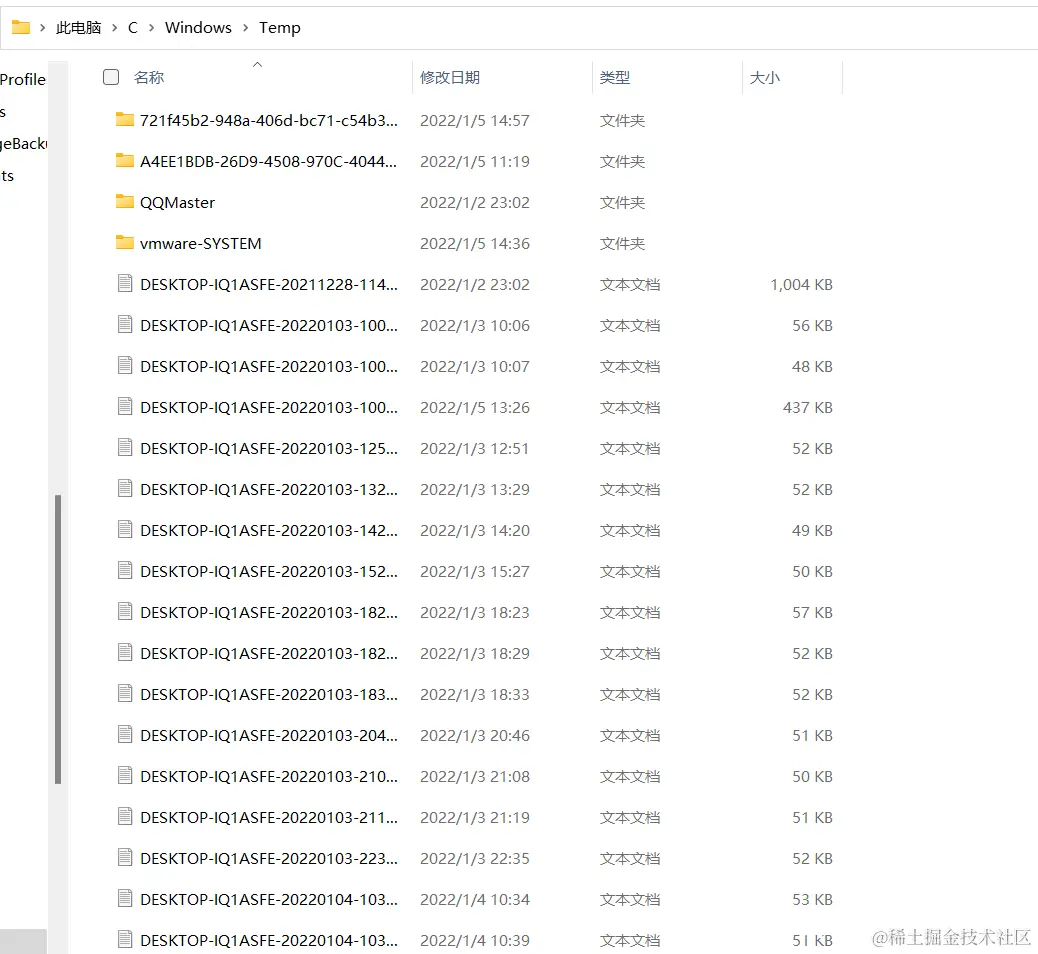
Task: Select Profile item in navigation pane
Action: pyautogui.click(x=23, y=79)
